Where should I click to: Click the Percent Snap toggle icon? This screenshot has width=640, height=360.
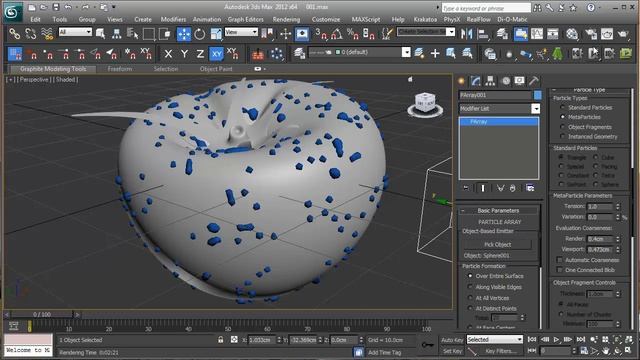pos(352,34)
